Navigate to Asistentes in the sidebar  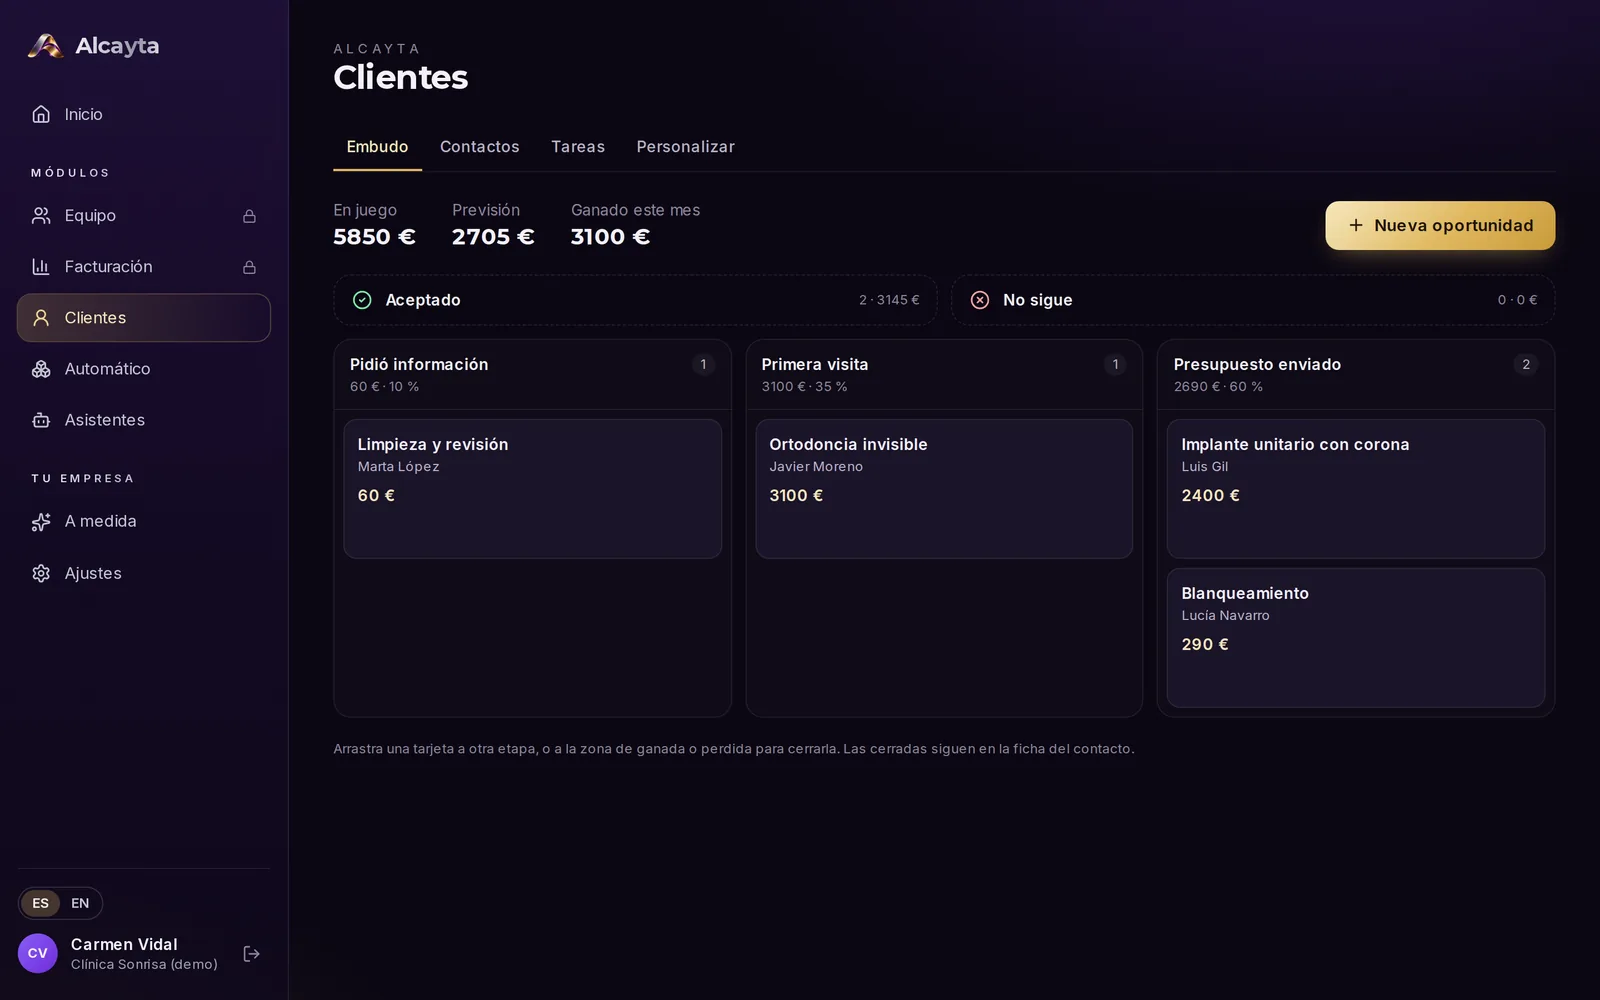coord(144,420)
